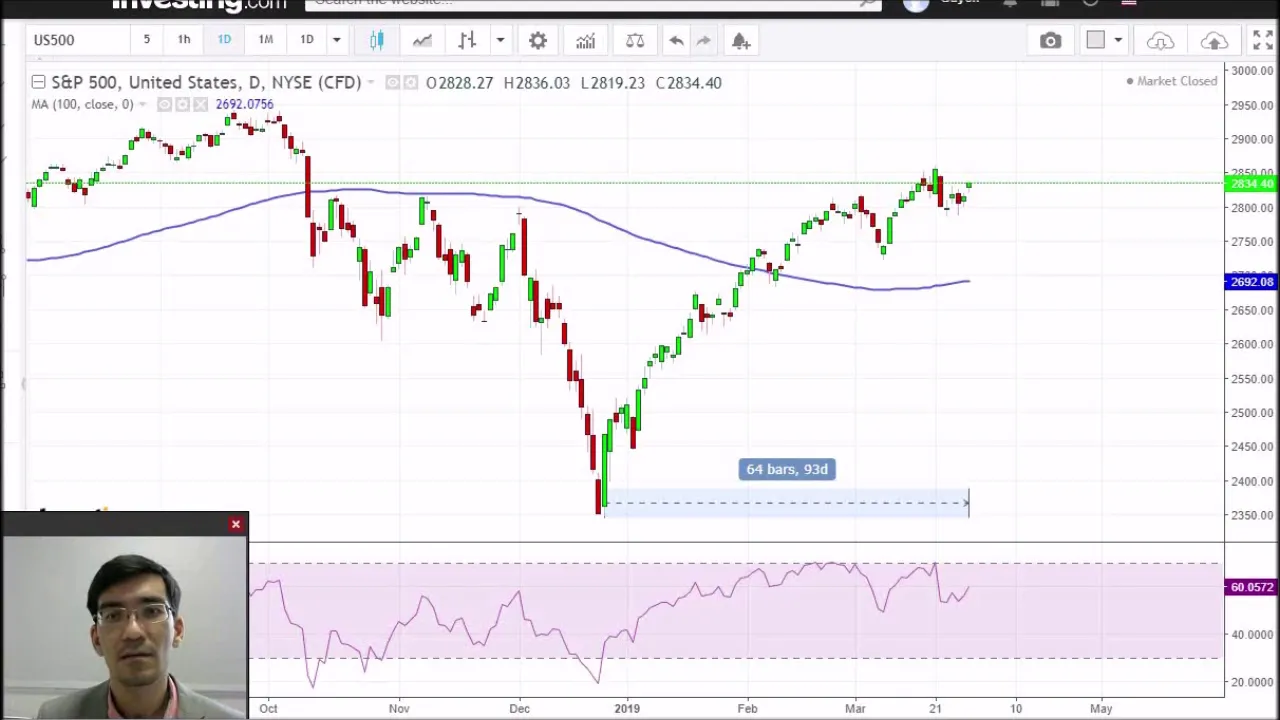1280x720 pixels.
Task: Click the L2819.23 low value
Action: (612, 83)
